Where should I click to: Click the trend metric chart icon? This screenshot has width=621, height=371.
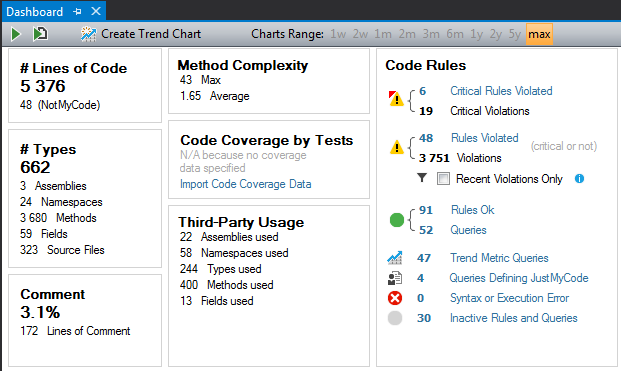pos(394,258)
